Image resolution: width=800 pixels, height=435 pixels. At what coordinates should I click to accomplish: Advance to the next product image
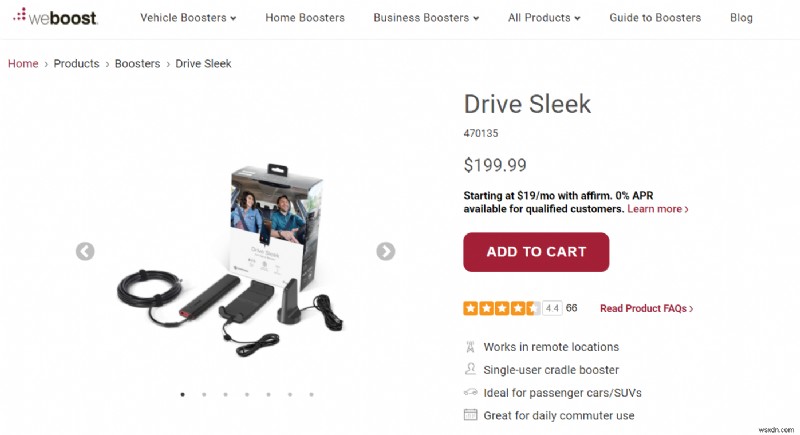tap(385, 251)
